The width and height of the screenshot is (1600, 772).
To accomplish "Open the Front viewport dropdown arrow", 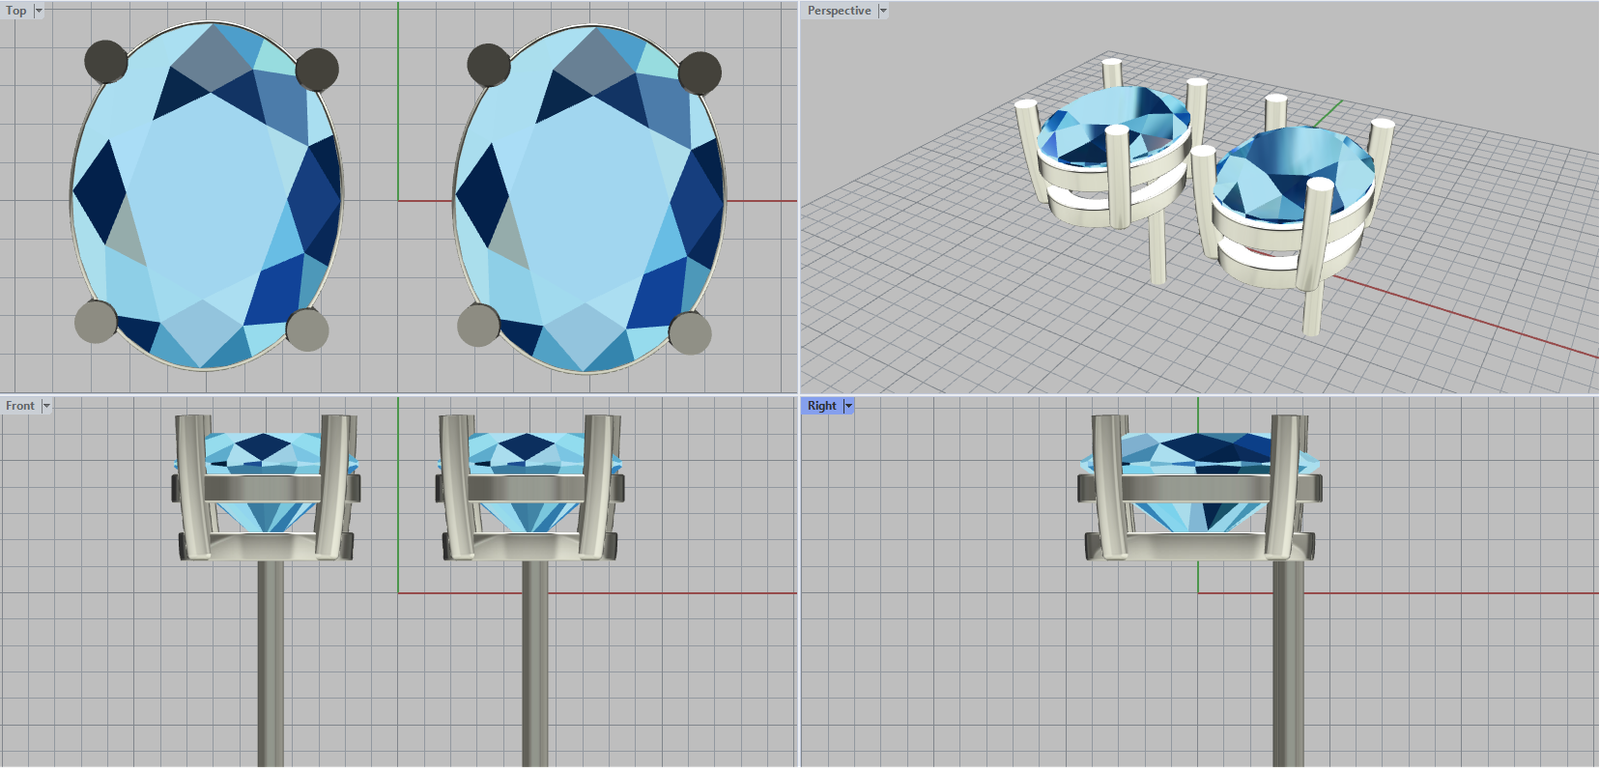I will click(46, 406).
